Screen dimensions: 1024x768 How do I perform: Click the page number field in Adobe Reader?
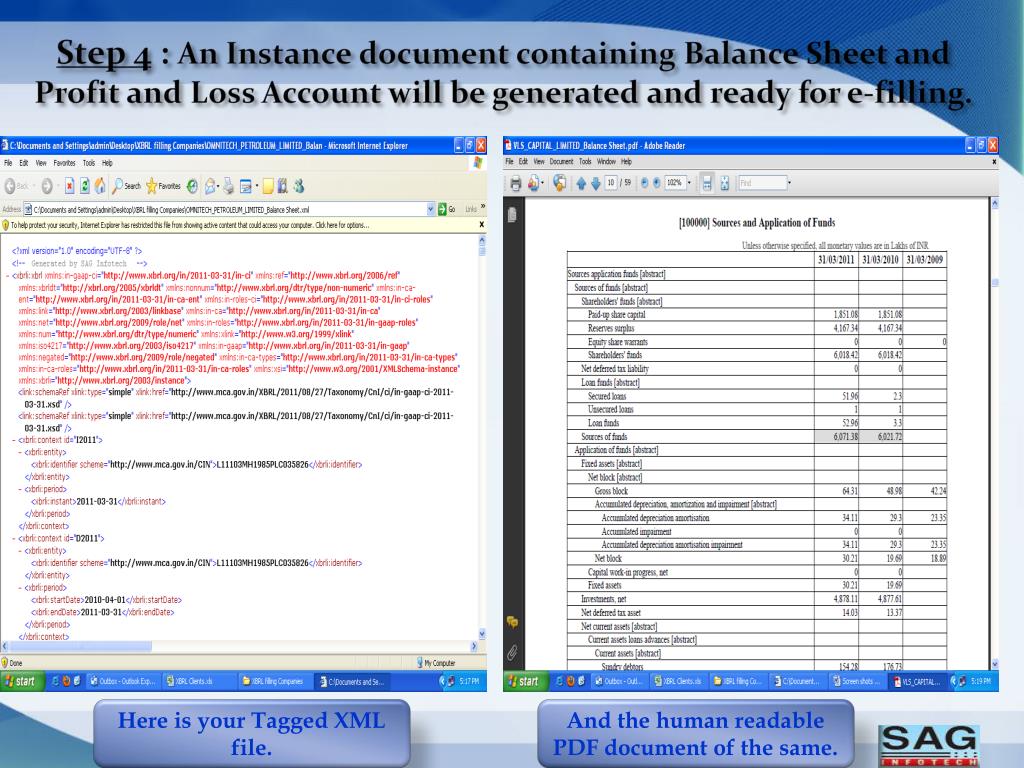point(611,183)
